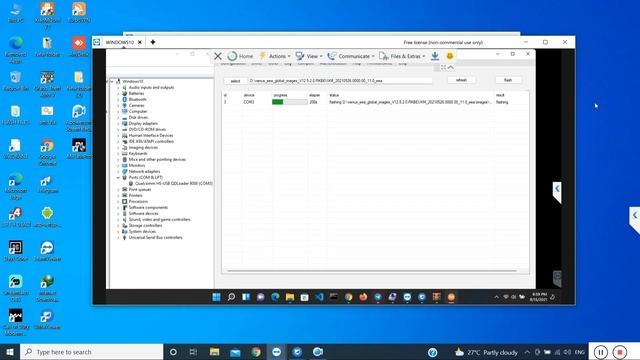Select Keyboards in the device tree
Screen dimensions: 640x360
[x=138, y=153]
